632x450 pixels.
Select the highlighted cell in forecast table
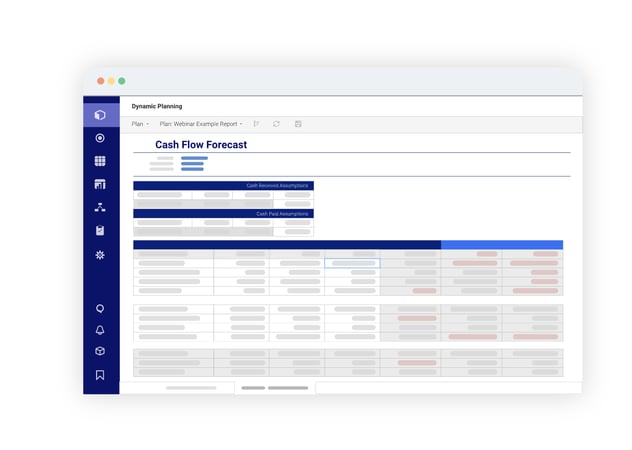(352, 264)
